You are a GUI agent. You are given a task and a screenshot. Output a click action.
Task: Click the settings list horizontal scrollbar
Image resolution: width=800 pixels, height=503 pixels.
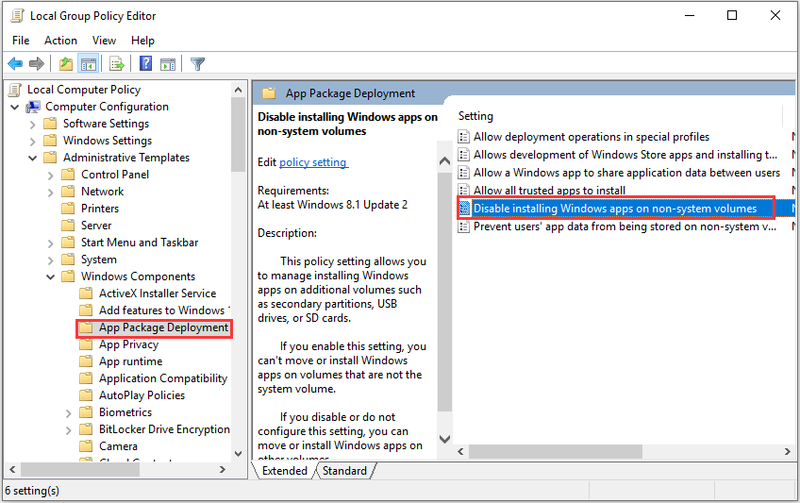556,451
